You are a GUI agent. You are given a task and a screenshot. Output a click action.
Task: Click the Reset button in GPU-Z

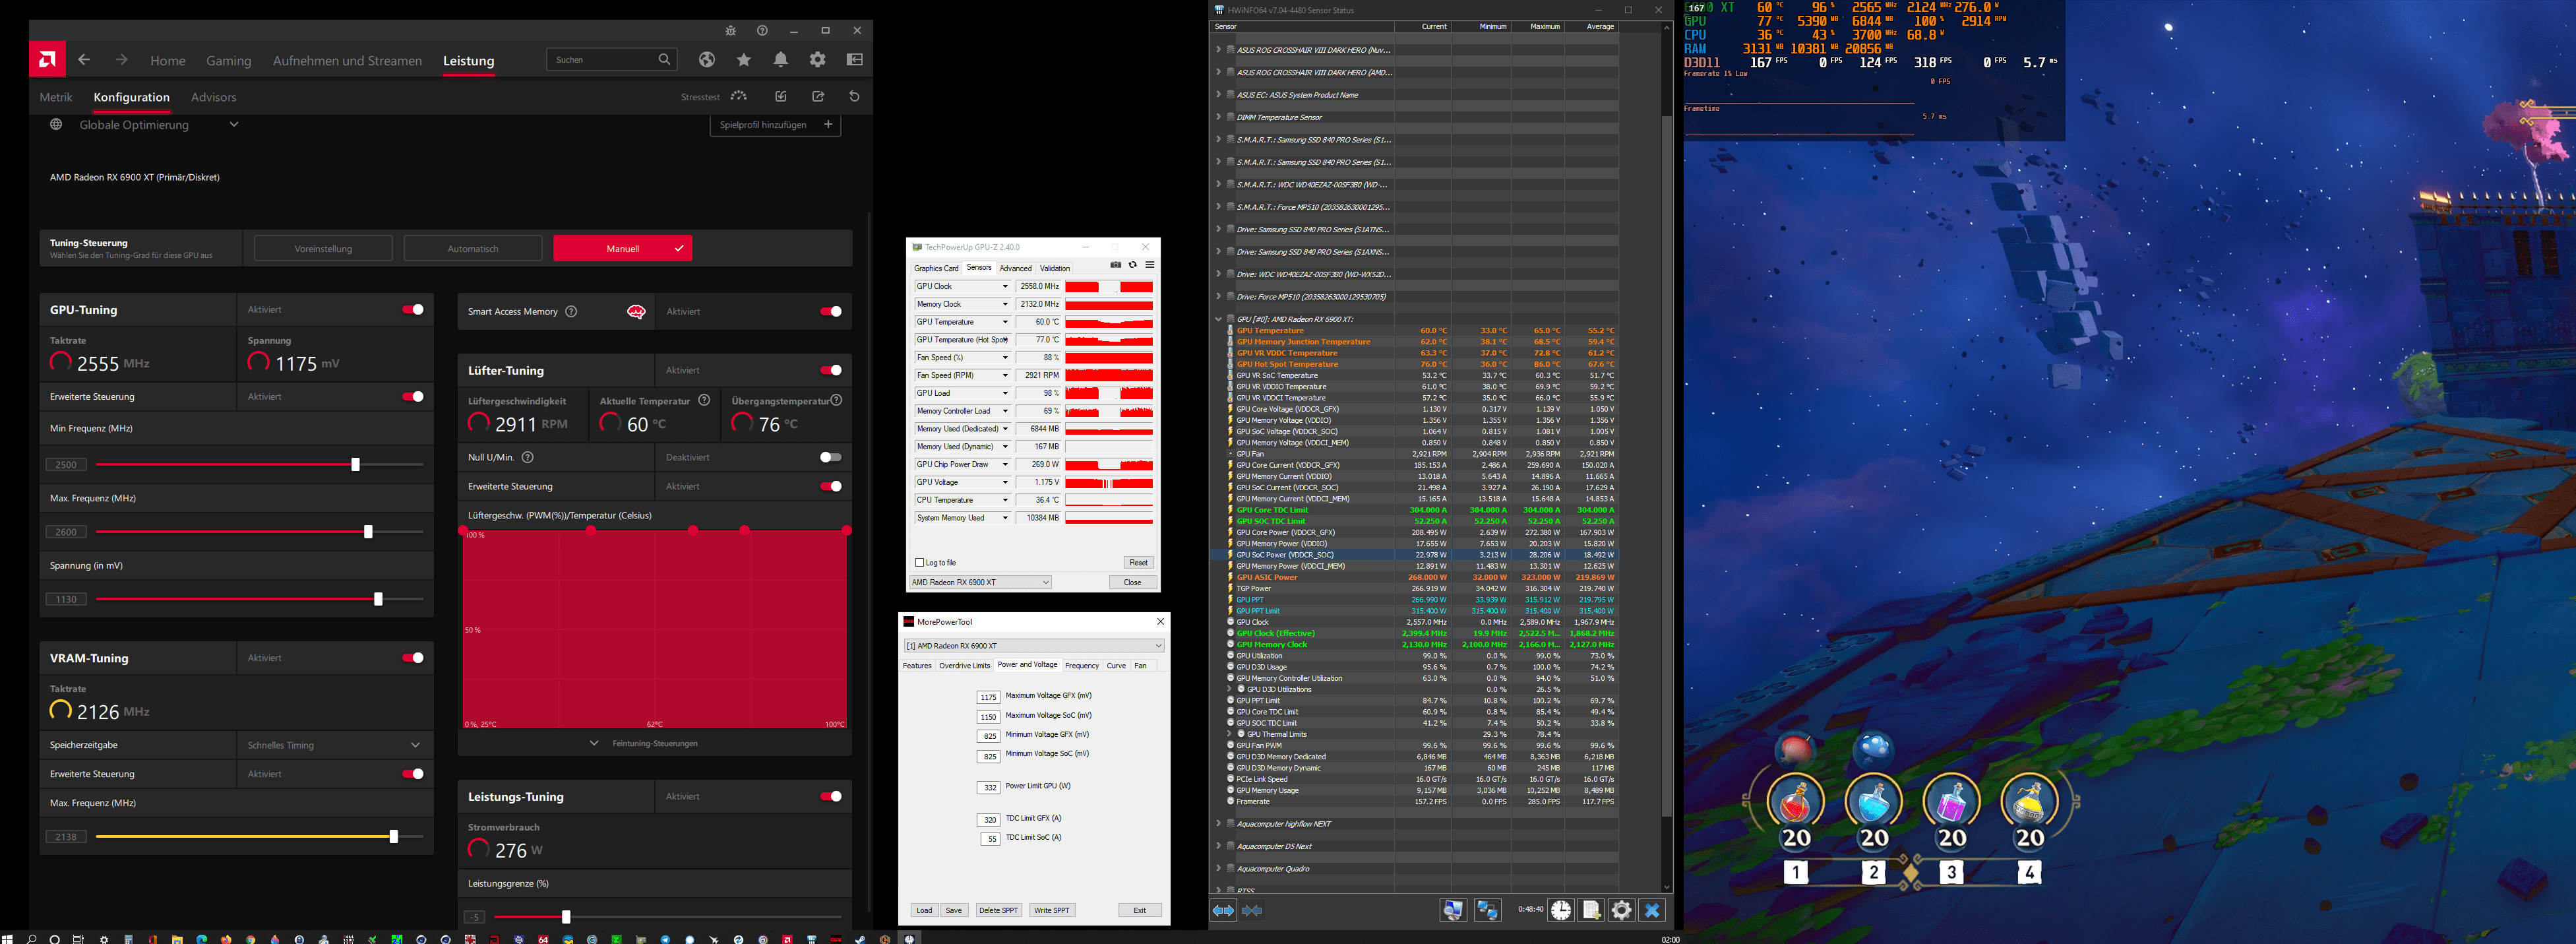1138,563
